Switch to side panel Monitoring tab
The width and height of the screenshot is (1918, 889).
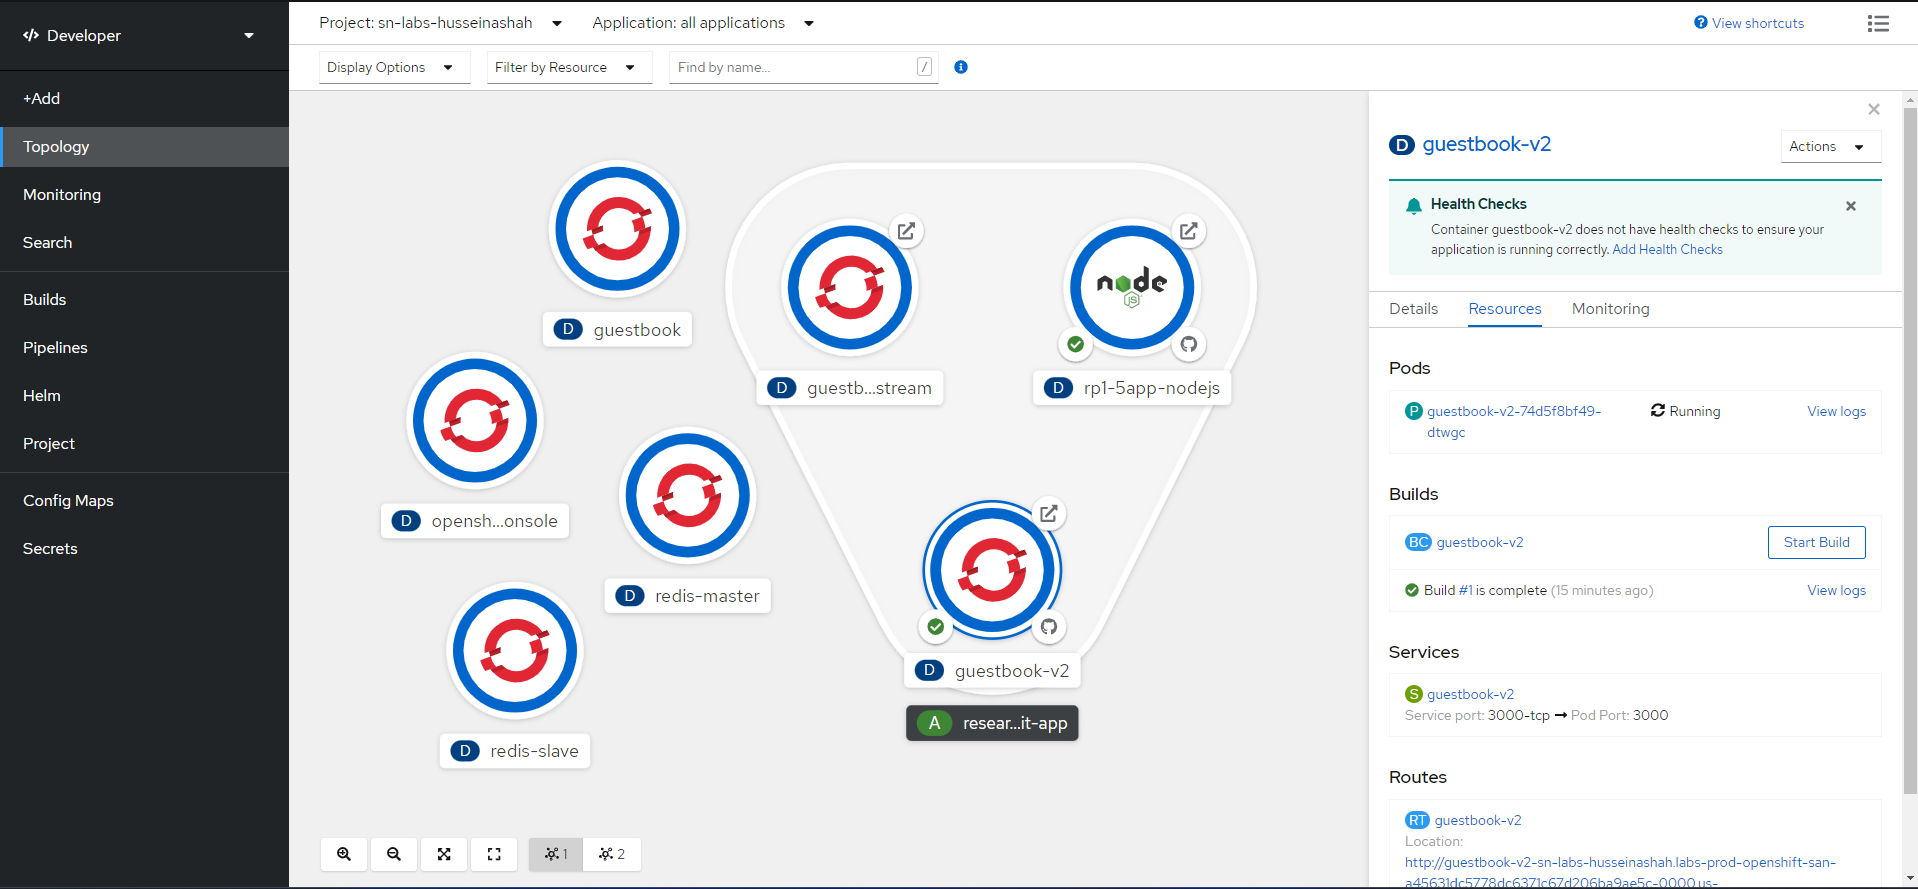pos(1610,308)
